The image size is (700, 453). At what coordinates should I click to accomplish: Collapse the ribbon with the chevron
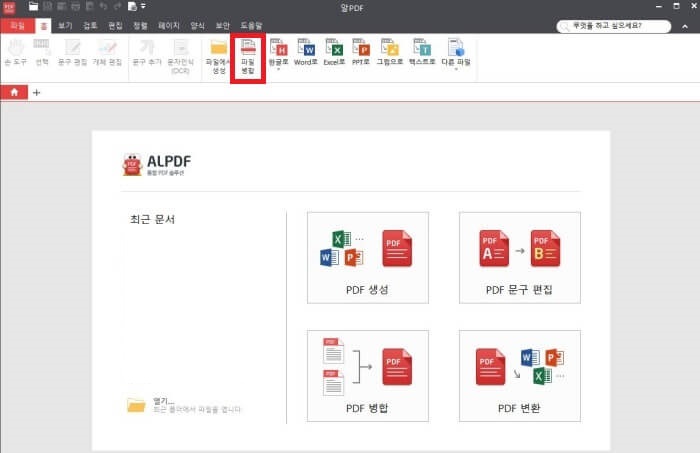(x=685, y=27)
